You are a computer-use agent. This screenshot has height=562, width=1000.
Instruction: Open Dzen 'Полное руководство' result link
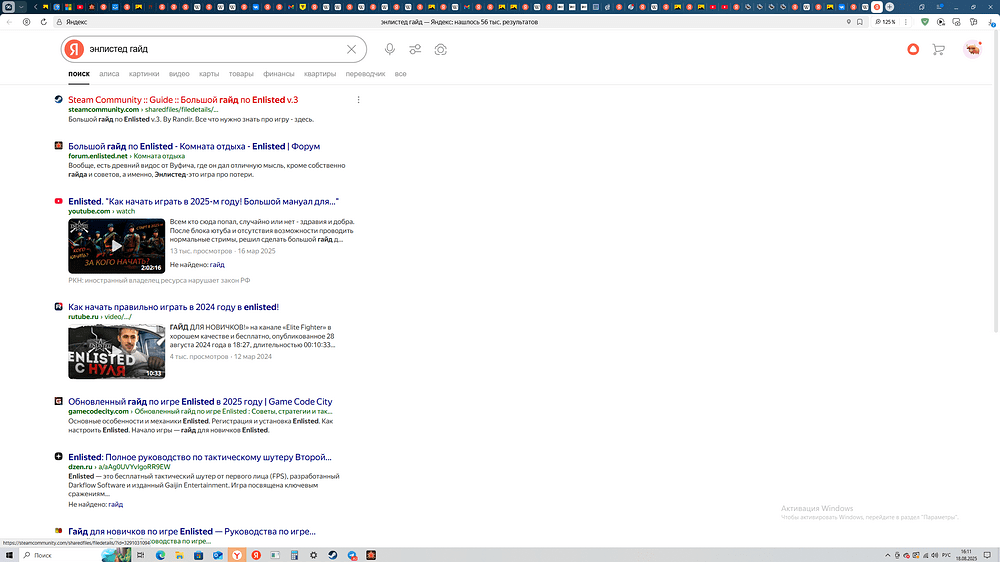pos(200,457)
